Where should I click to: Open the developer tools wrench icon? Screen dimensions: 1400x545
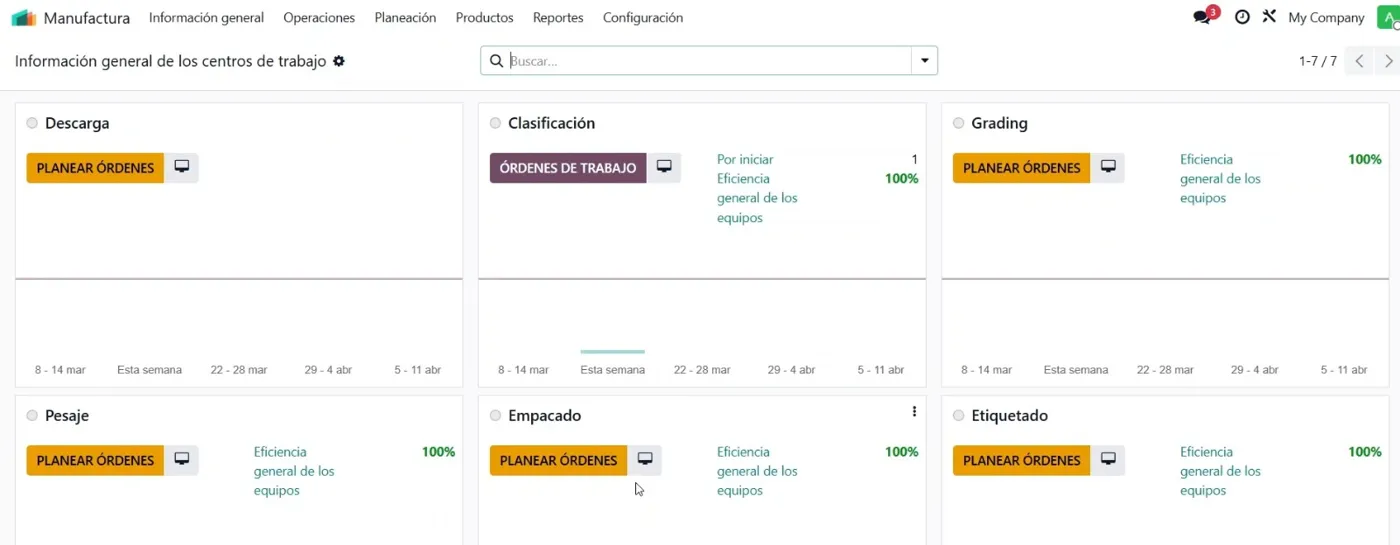coord(1269,17)
